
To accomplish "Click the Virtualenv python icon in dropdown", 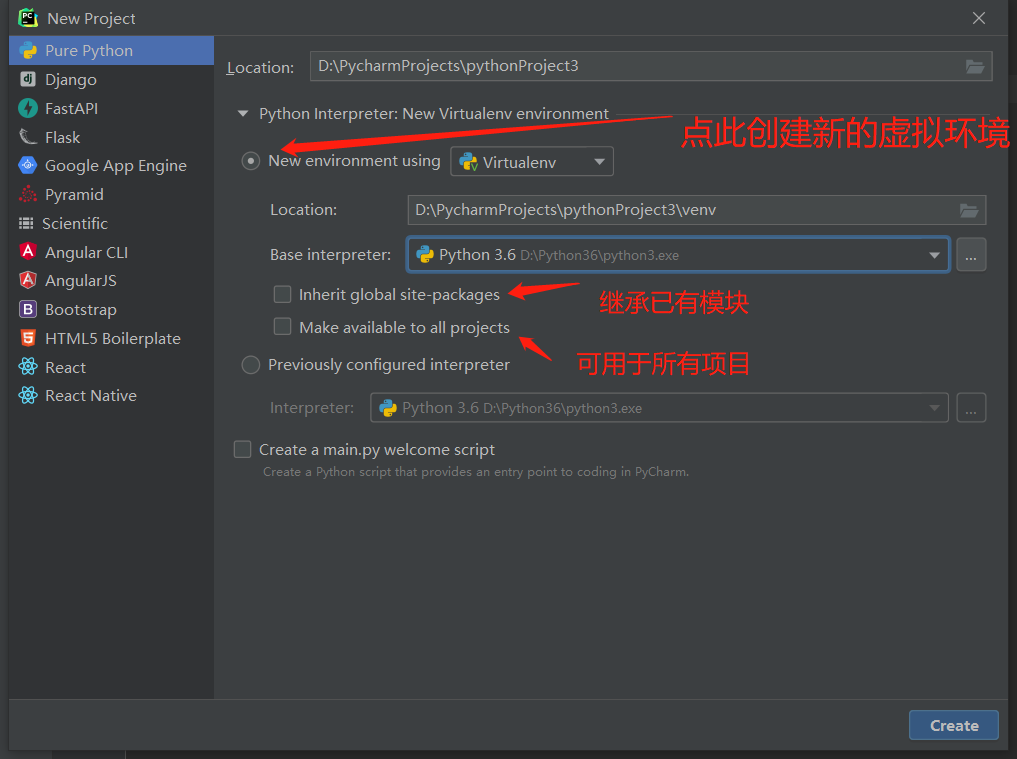I will click(468, 162).
